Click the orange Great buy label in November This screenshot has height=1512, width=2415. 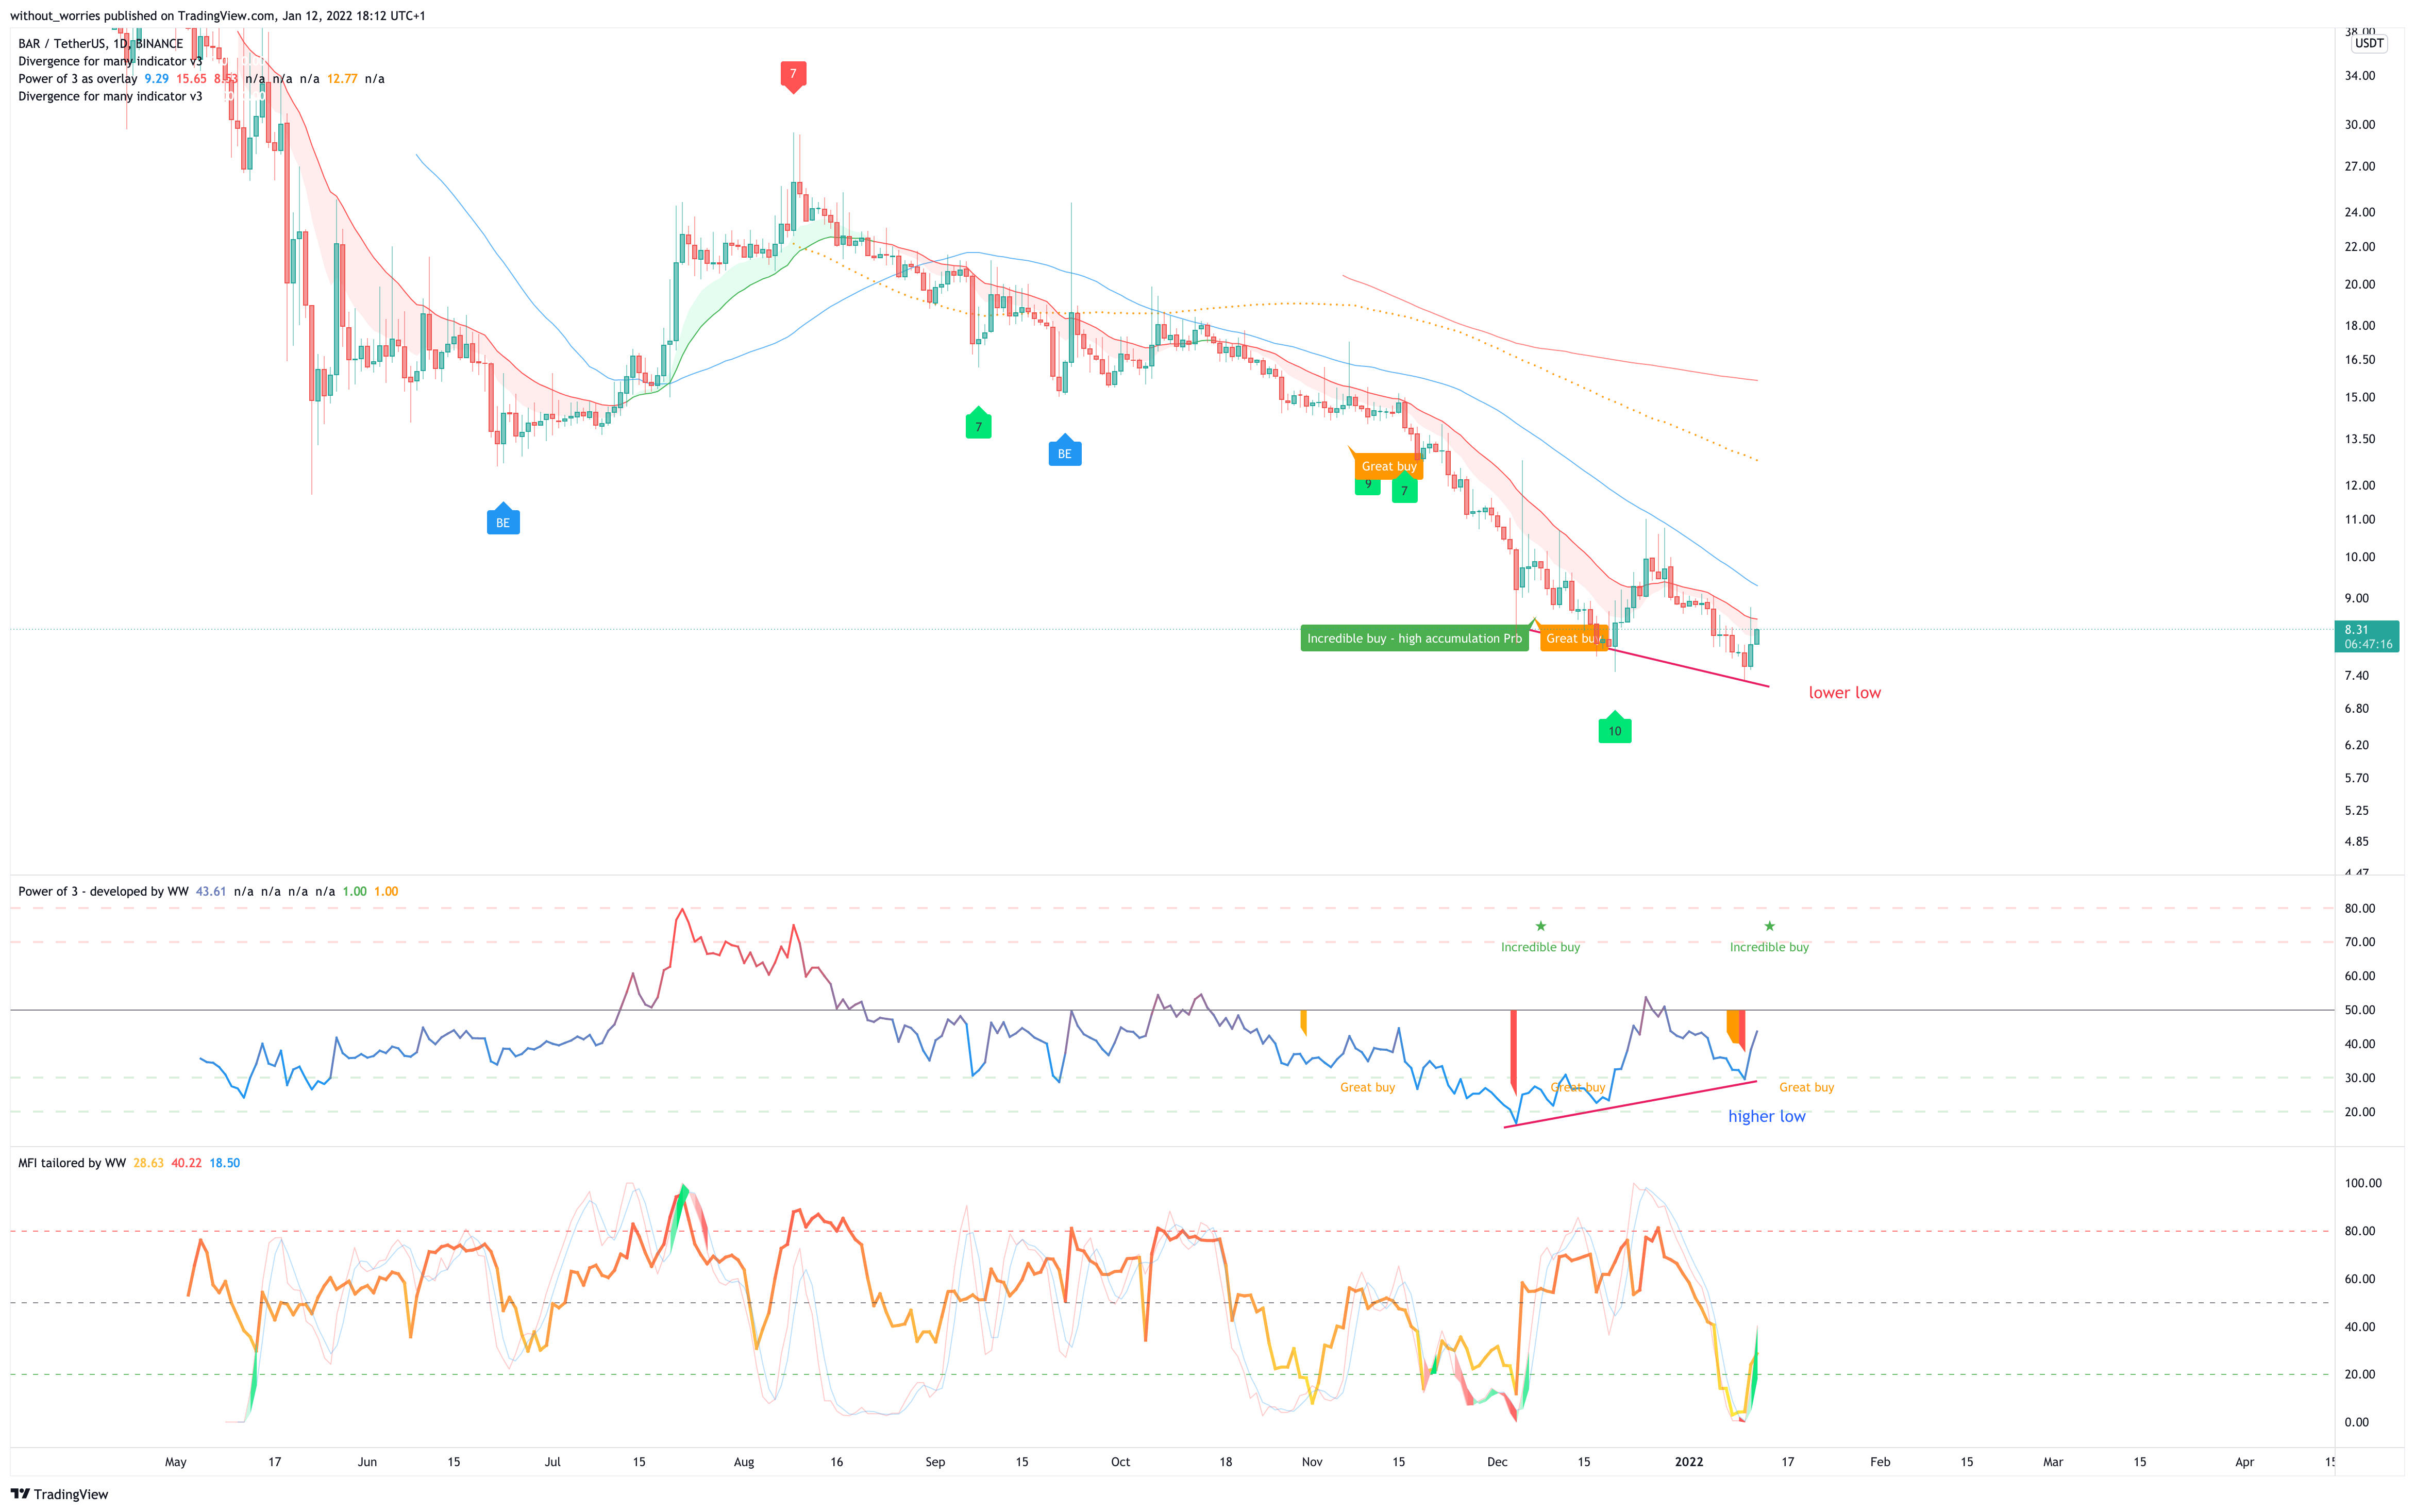pyautogui.click(x=1389, y=466)
